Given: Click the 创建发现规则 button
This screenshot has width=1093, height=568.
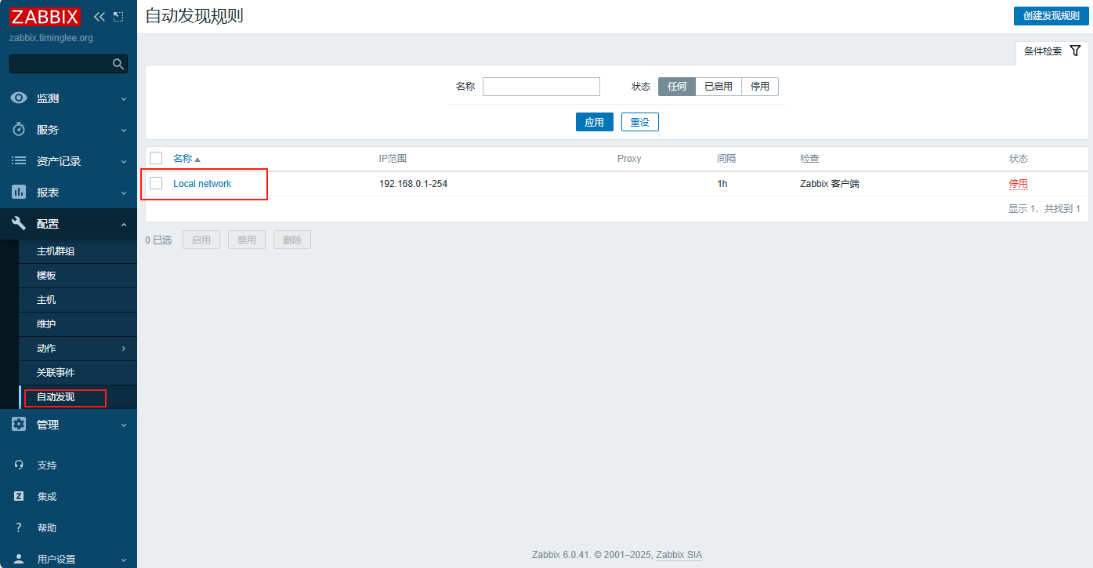Looking at the screenshot, I should pos(1050,15).
